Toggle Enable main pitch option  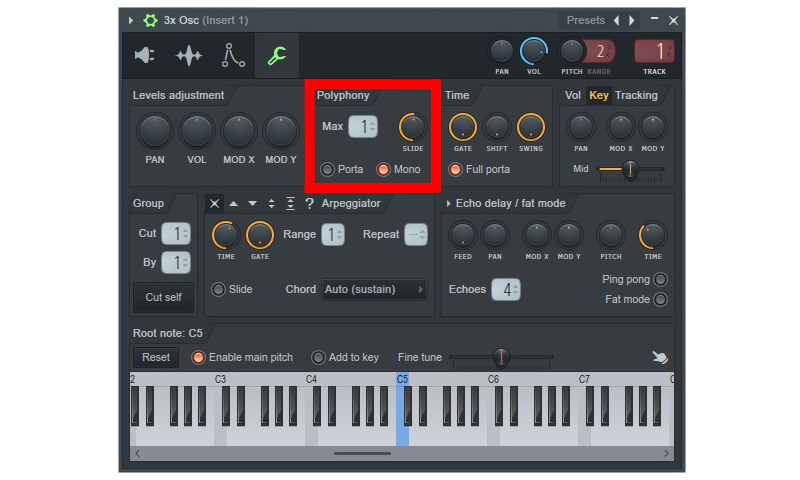click(198, 358)
